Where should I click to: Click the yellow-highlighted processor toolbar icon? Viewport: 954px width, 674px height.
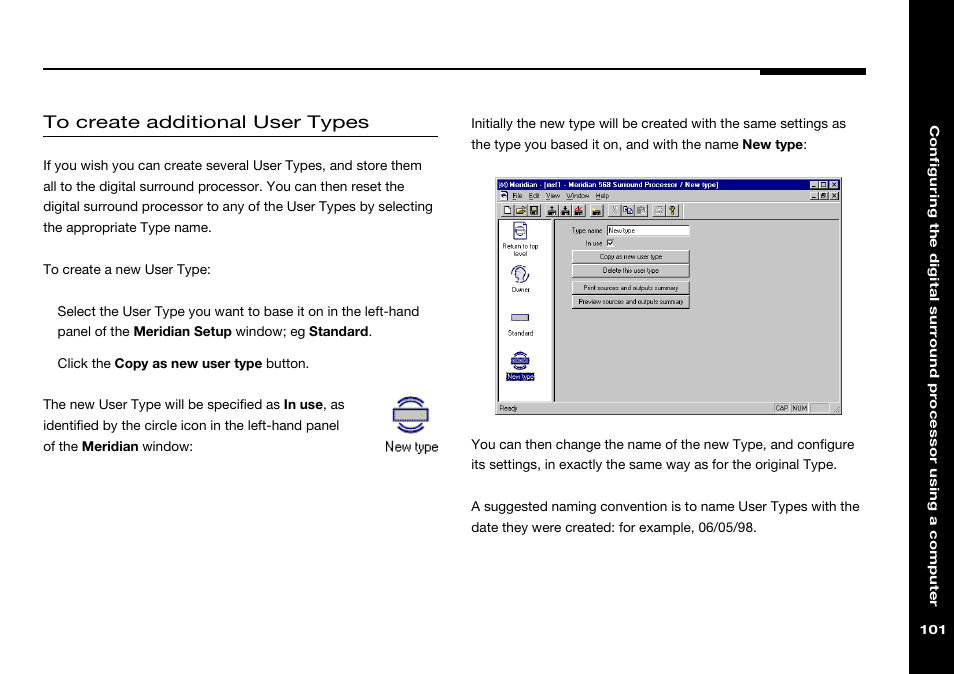(596, 210)
